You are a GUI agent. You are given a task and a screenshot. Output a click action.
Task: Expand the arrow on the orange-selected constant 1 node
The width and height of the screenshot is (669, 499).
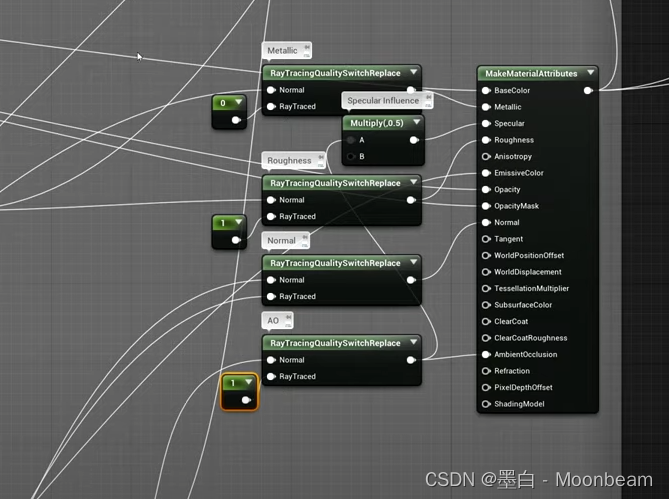point(248,382)
